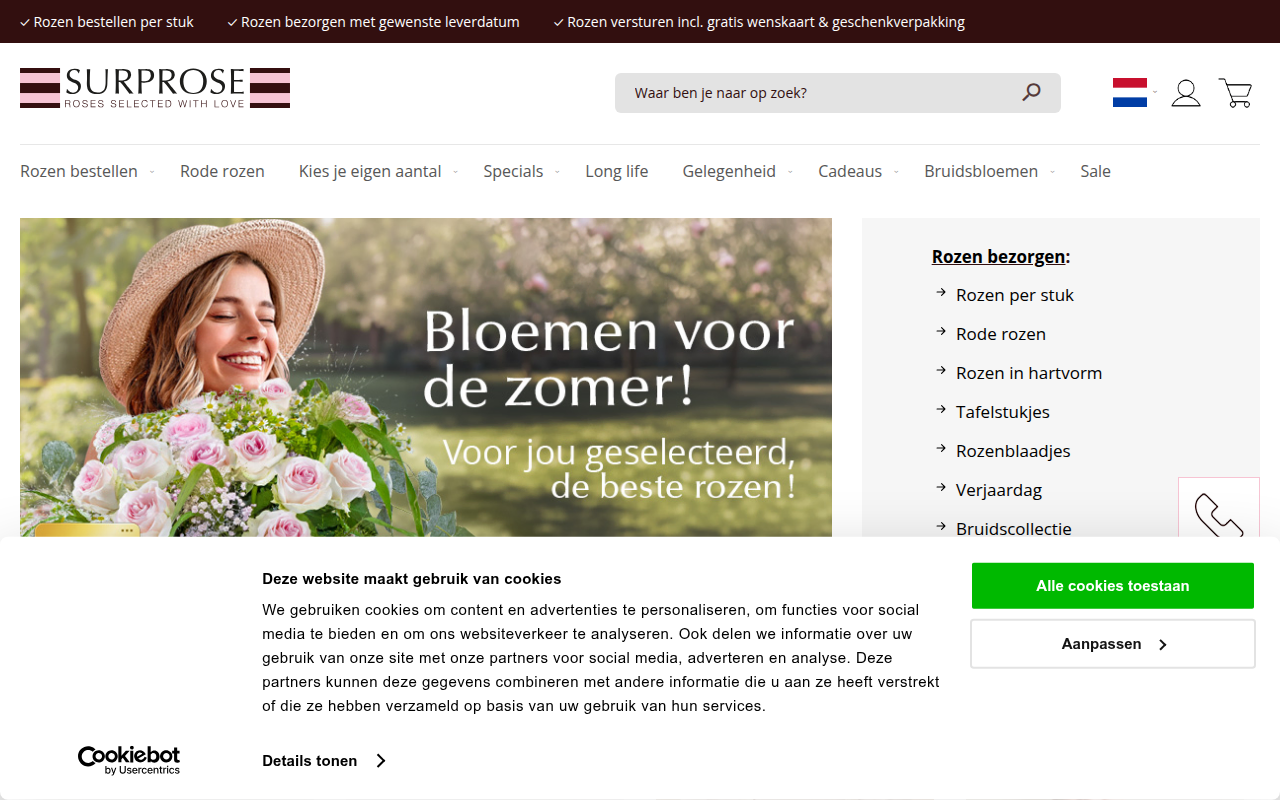Open Verjaardag link
The height and width of the screenshot is (800, 1280).
(999, 490)
